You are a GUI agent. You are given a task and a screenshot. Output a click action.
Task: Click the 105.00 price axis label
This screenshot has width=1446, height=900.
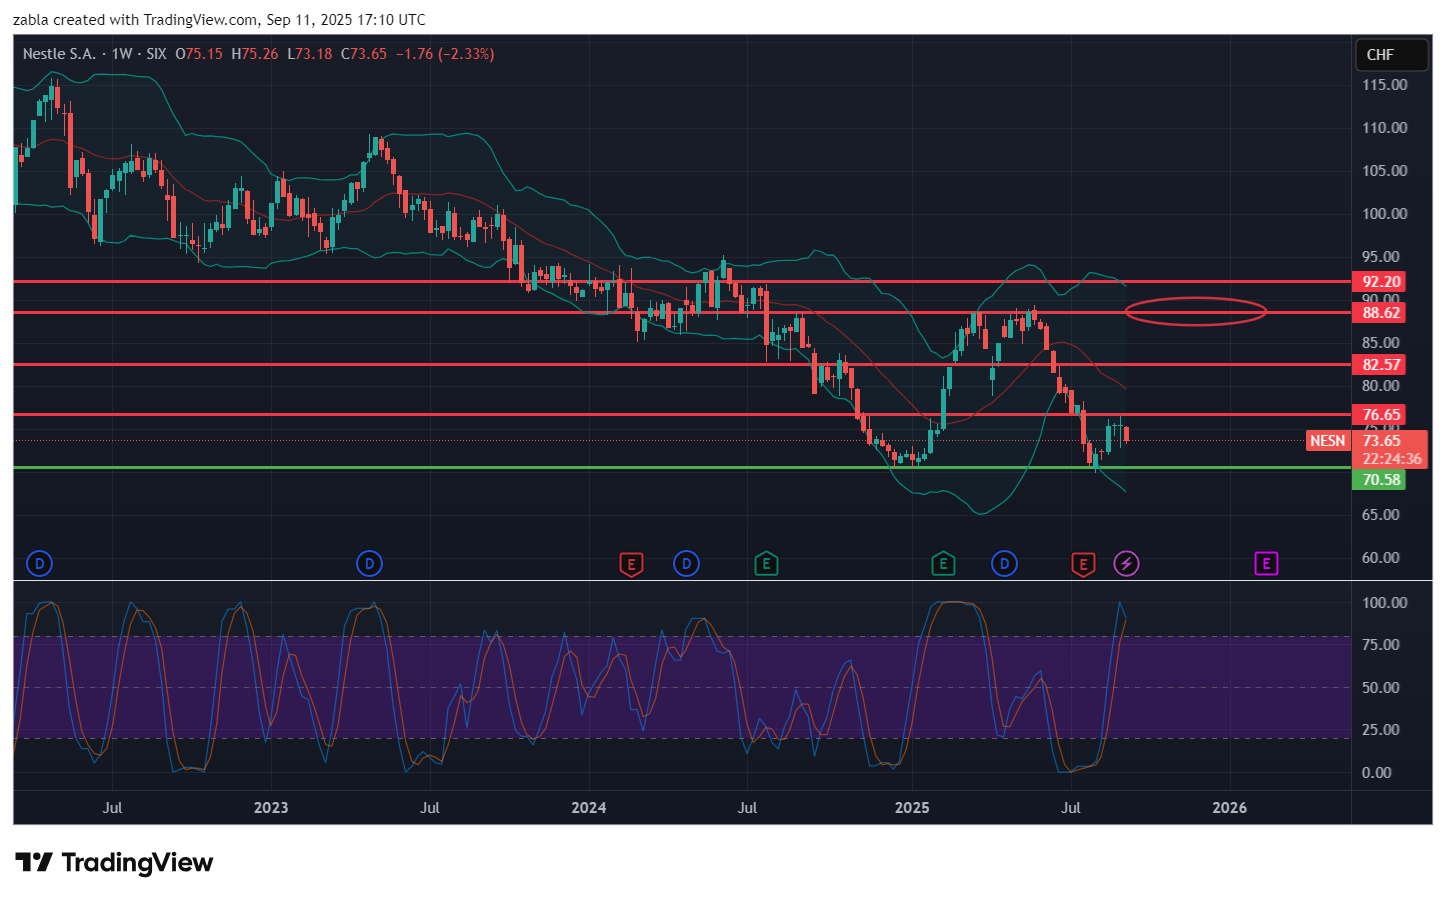pyautogui.click(x=1384, y=171)
